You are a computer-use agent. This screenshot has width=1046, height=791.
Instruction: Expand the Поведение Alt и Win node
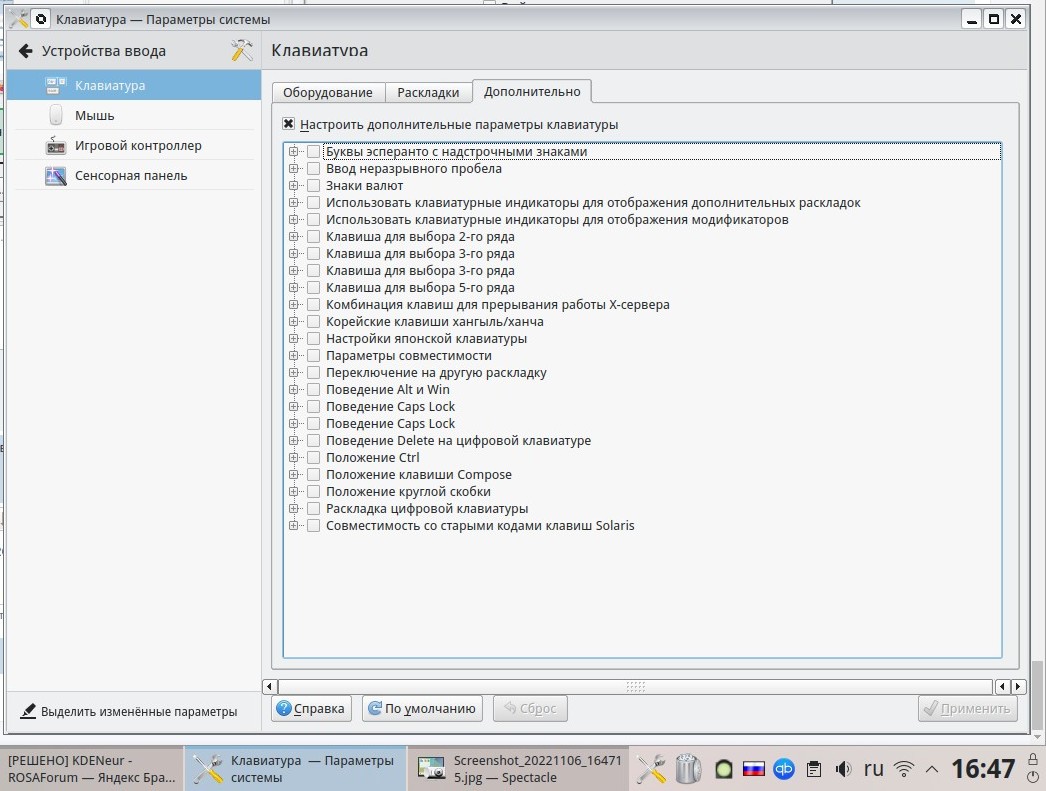tap(294, 390)
